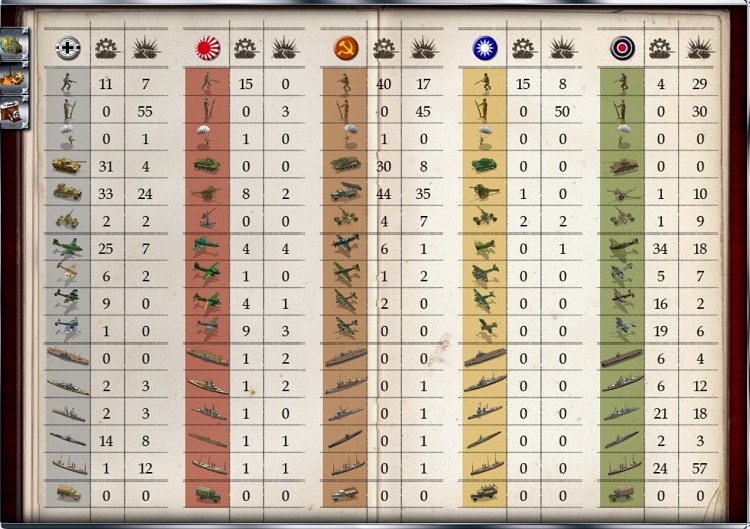
Task: Click the British RAF roundel emblem
Action: [622, 48]
